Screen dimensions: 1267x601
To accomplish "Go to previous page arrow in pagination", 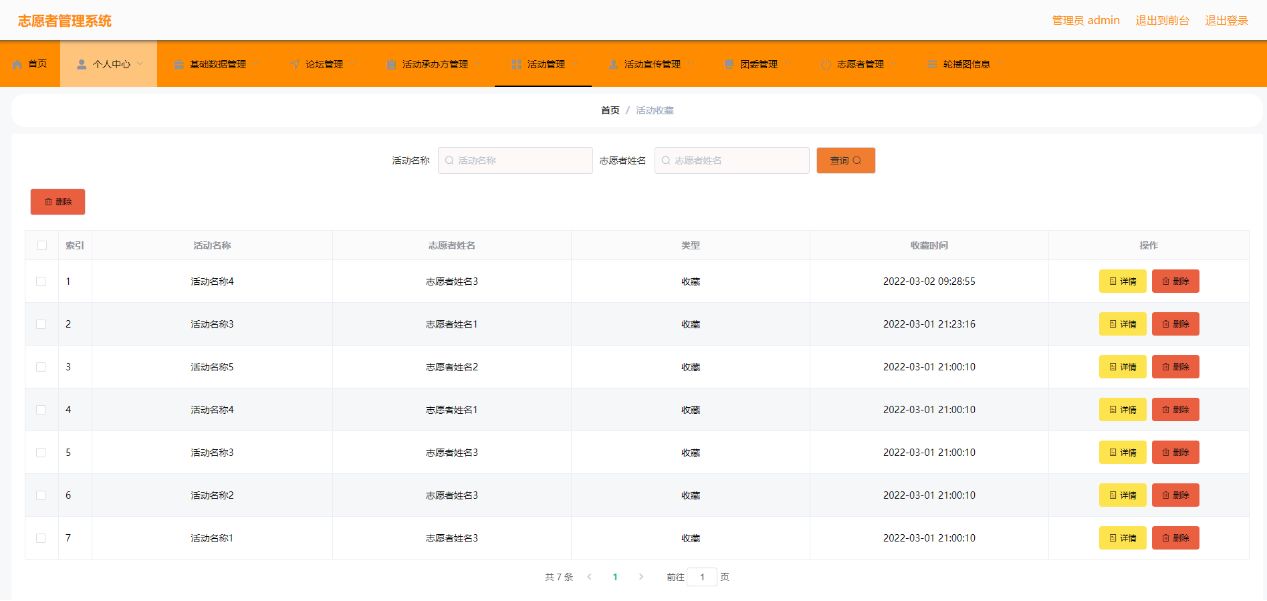I will [x=589, y=577].
